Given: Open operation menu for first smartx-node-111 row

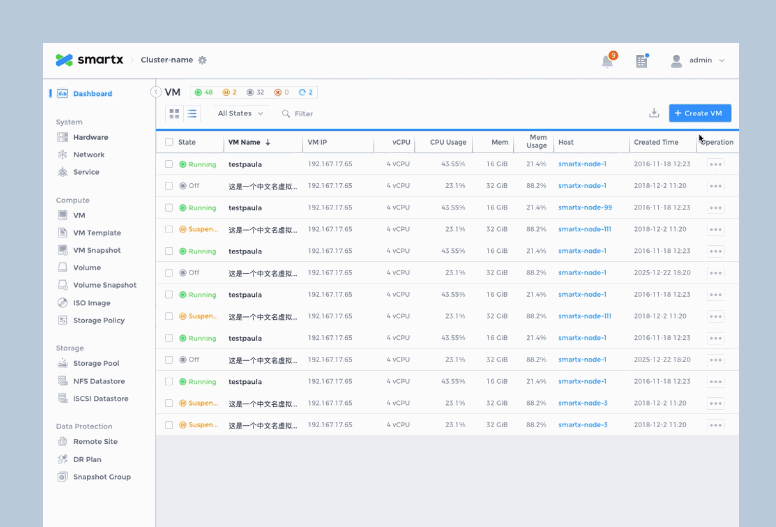Looking at the screenshot, I should pyautogui.click(x=716, y=230).
